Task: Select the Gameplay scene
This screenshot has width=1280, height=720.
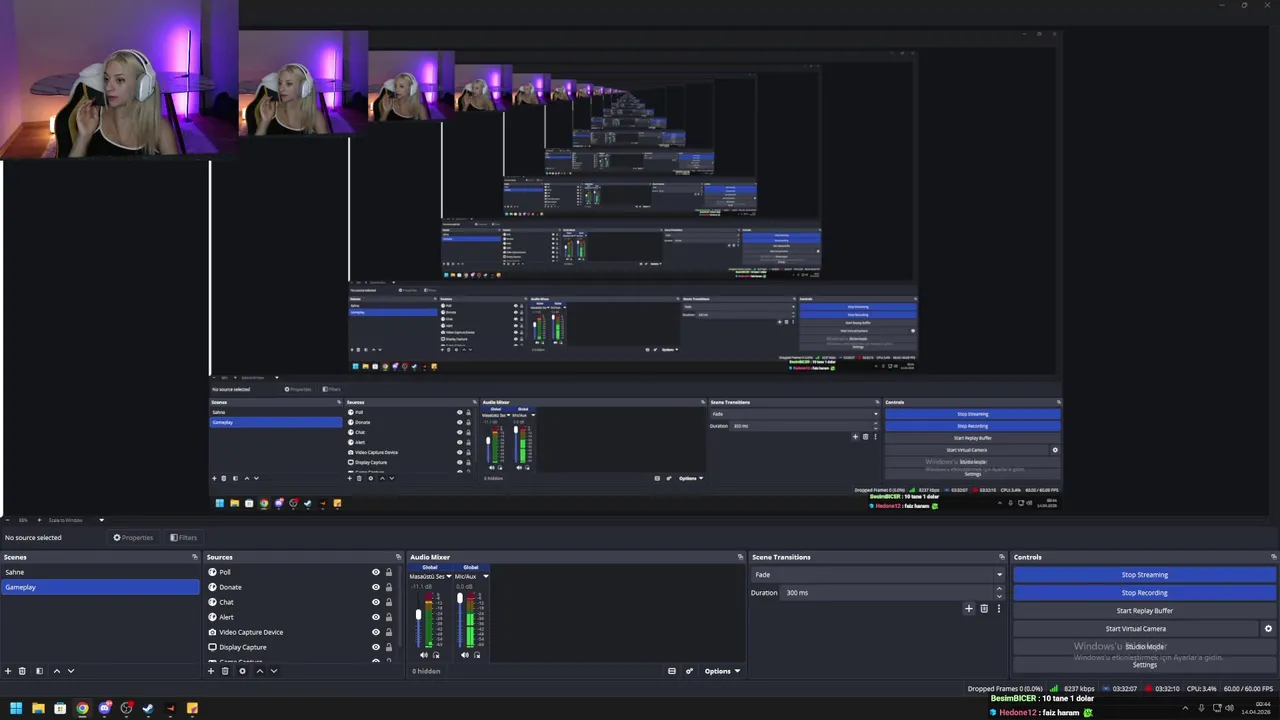Action: [x=100, y=587]
